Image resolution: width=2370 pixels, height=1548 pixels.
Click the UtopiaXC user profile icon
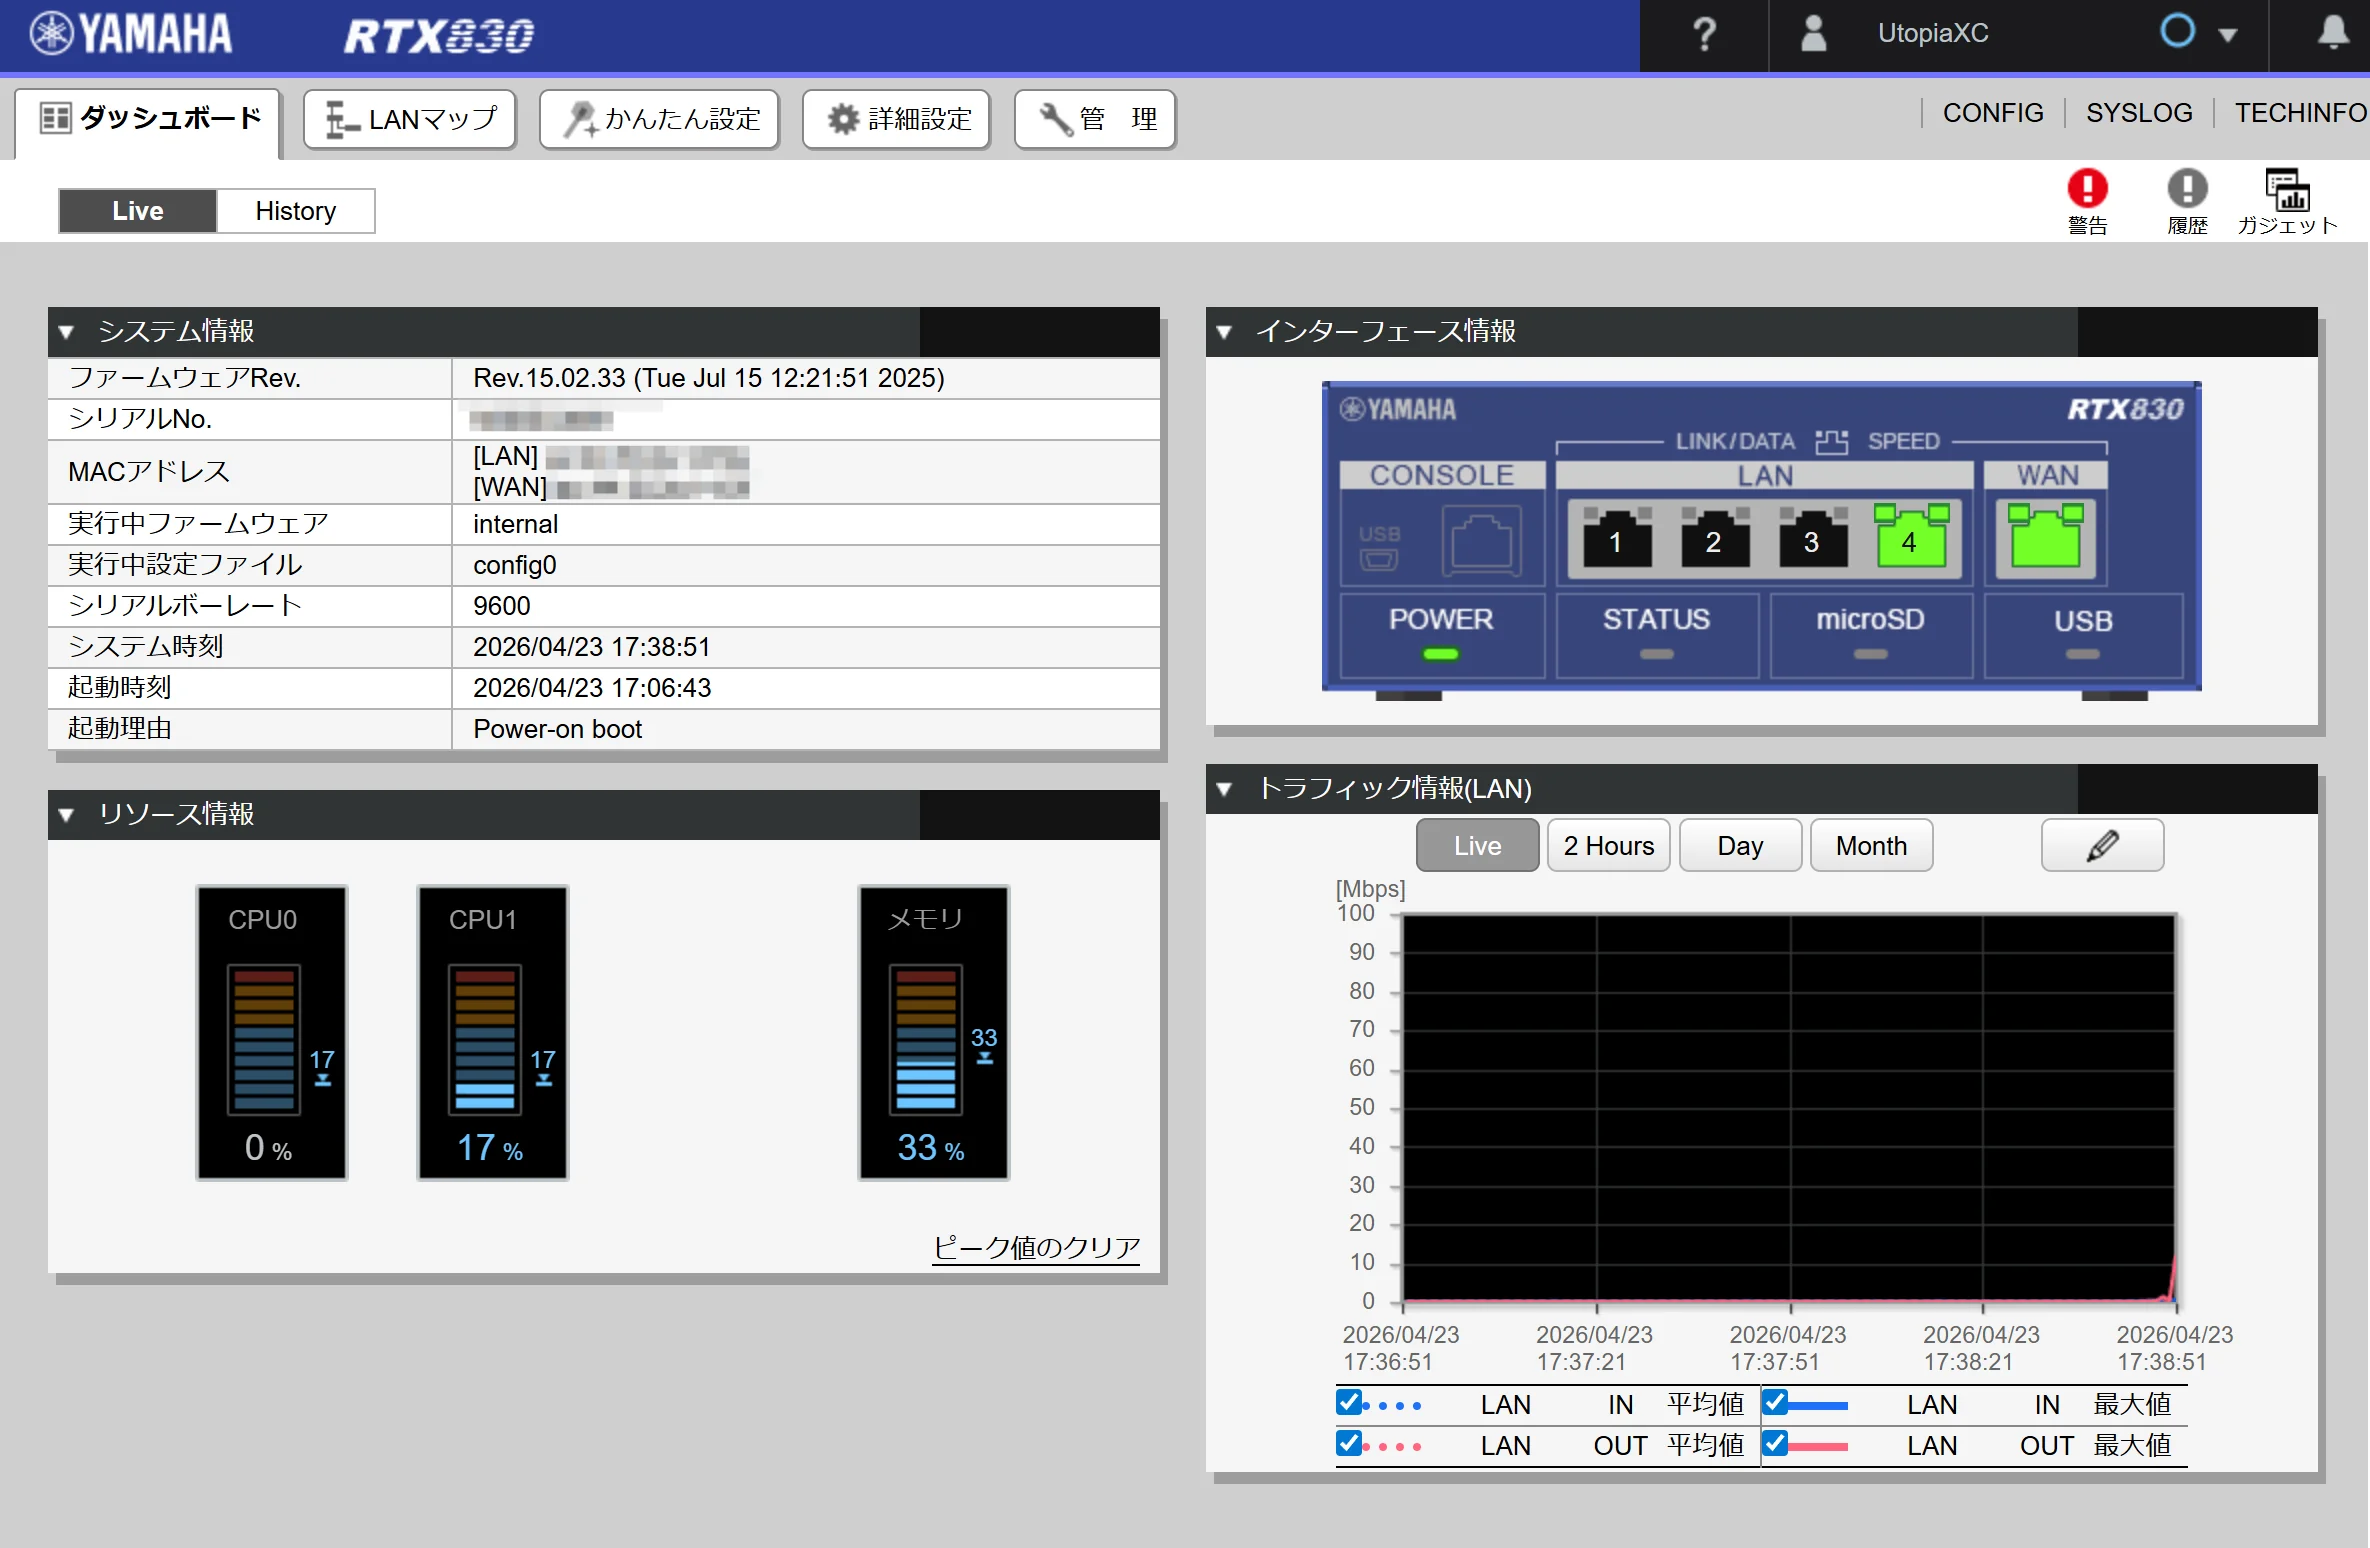[1813, 34]
